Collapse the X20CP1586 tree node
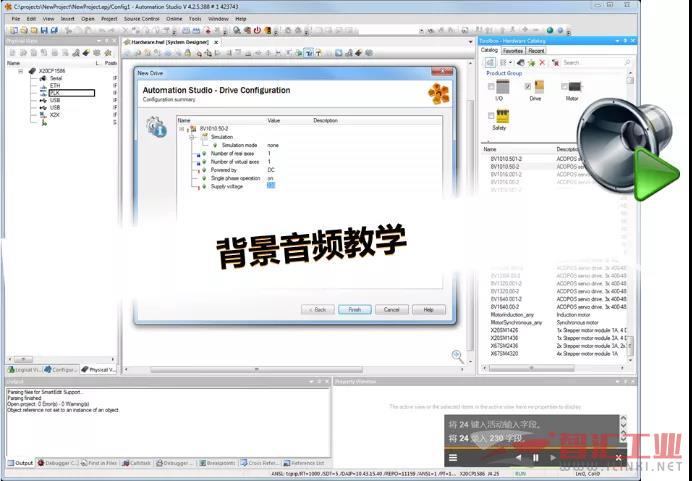This screenshot has height=481, width=692. click(21, 71)
